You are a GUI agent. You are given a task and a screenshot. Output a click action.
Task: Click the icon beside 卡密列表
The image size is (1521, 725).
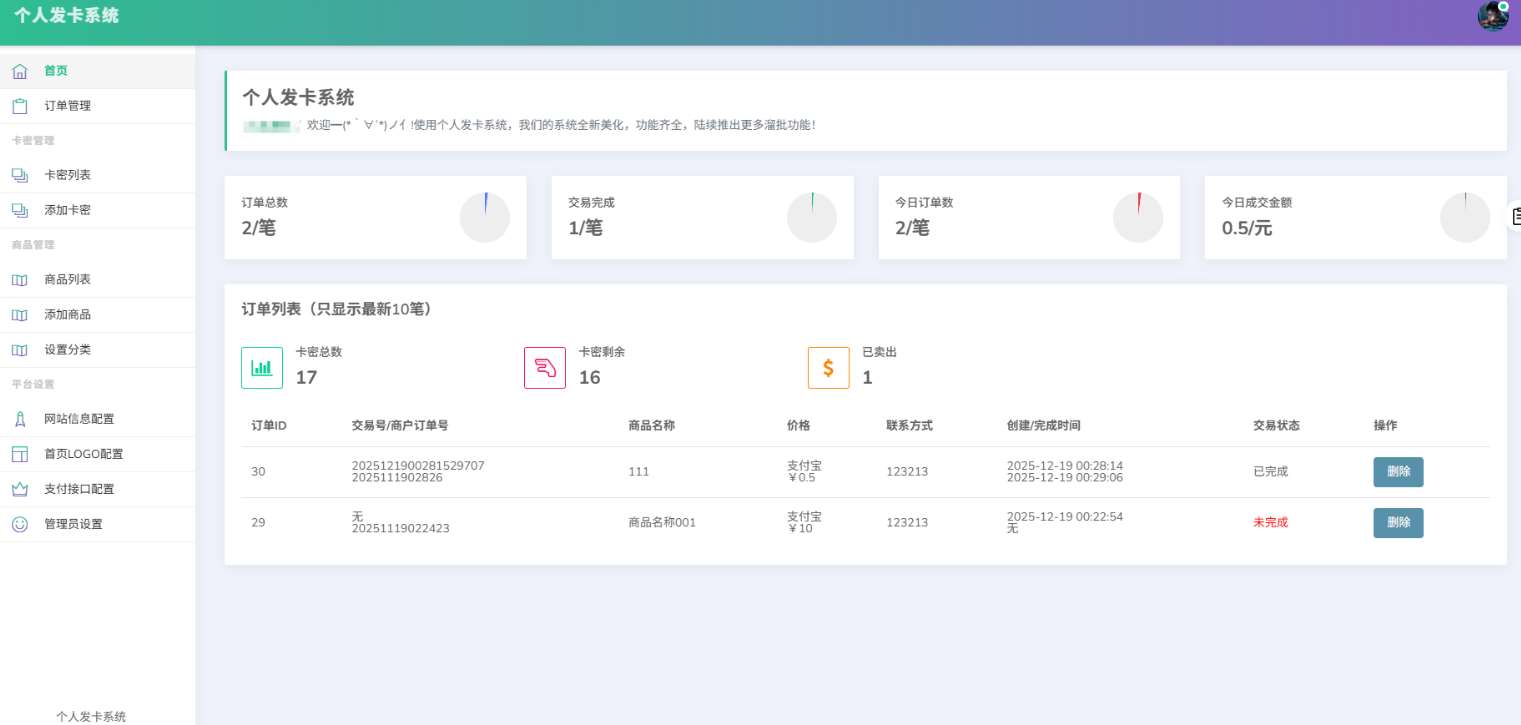coord(20,175)
